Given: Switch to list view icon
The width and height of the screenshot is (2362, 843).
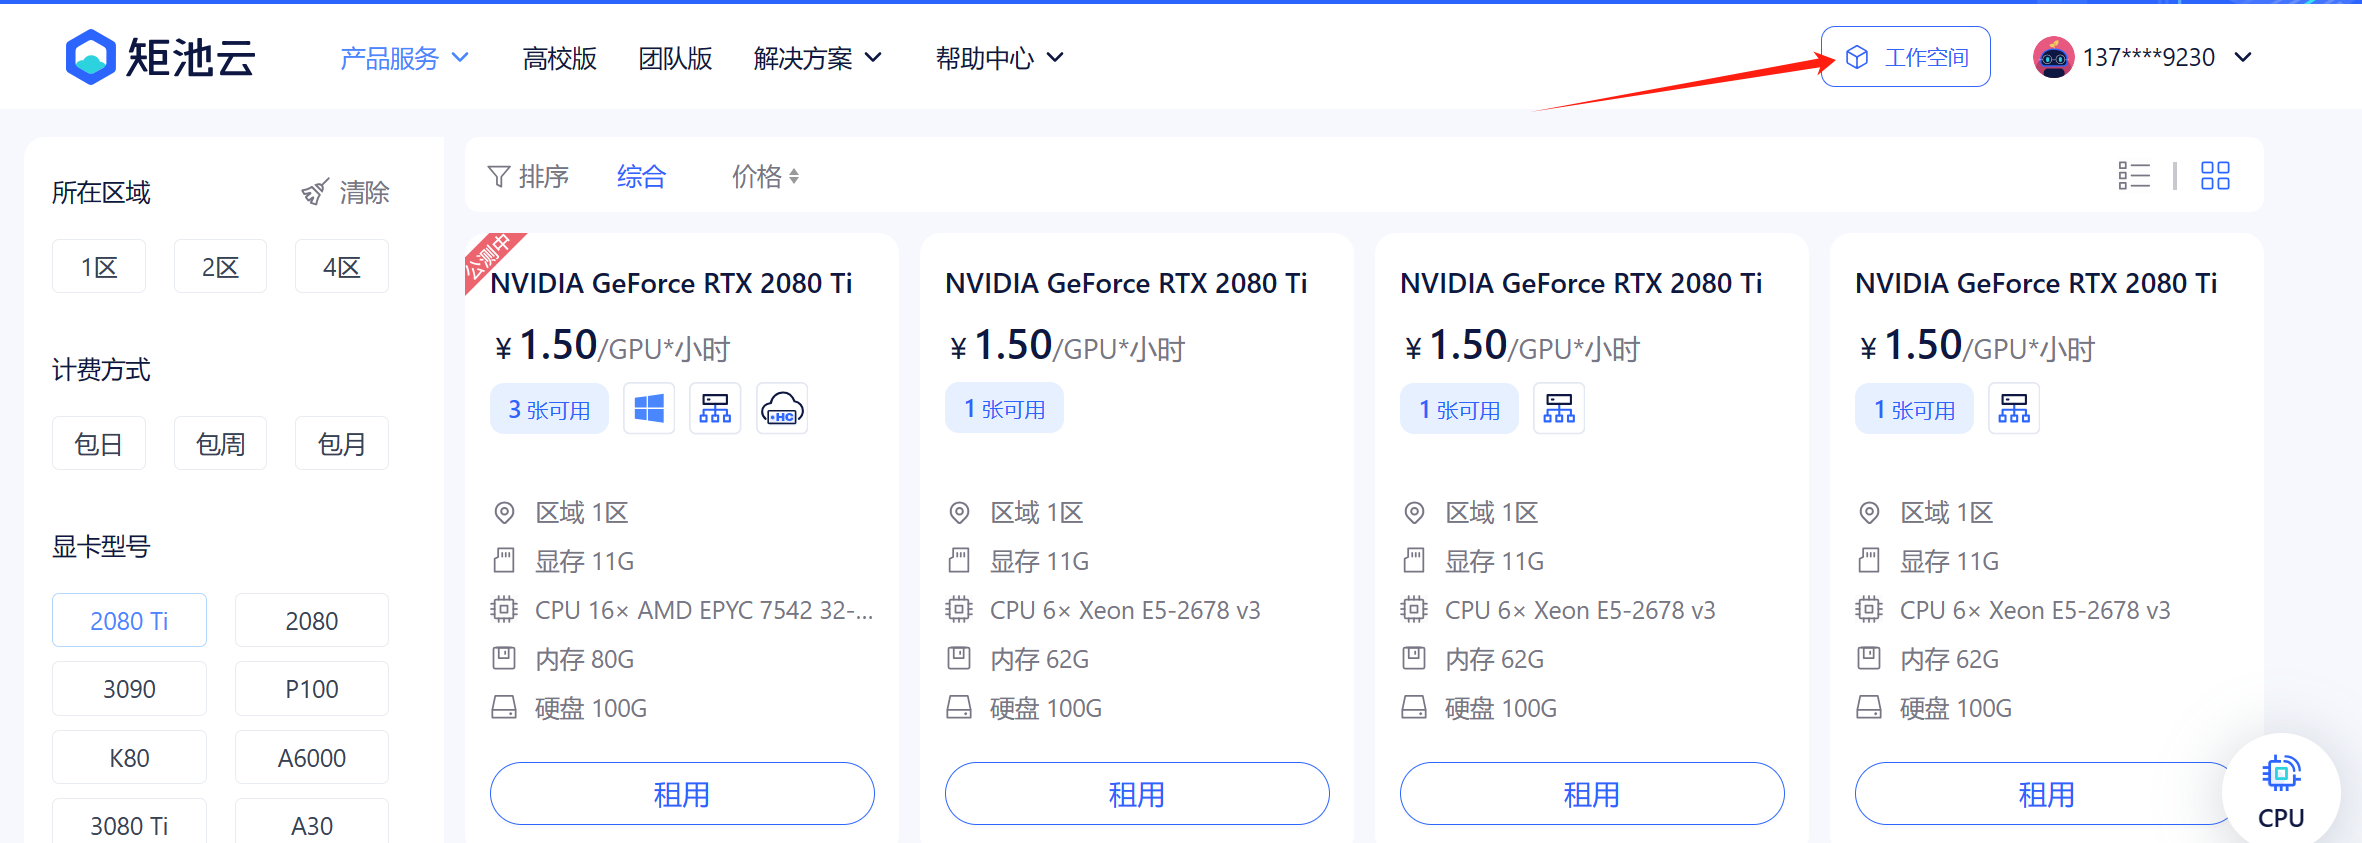Looking at the screenshot, I should 2133,176.
